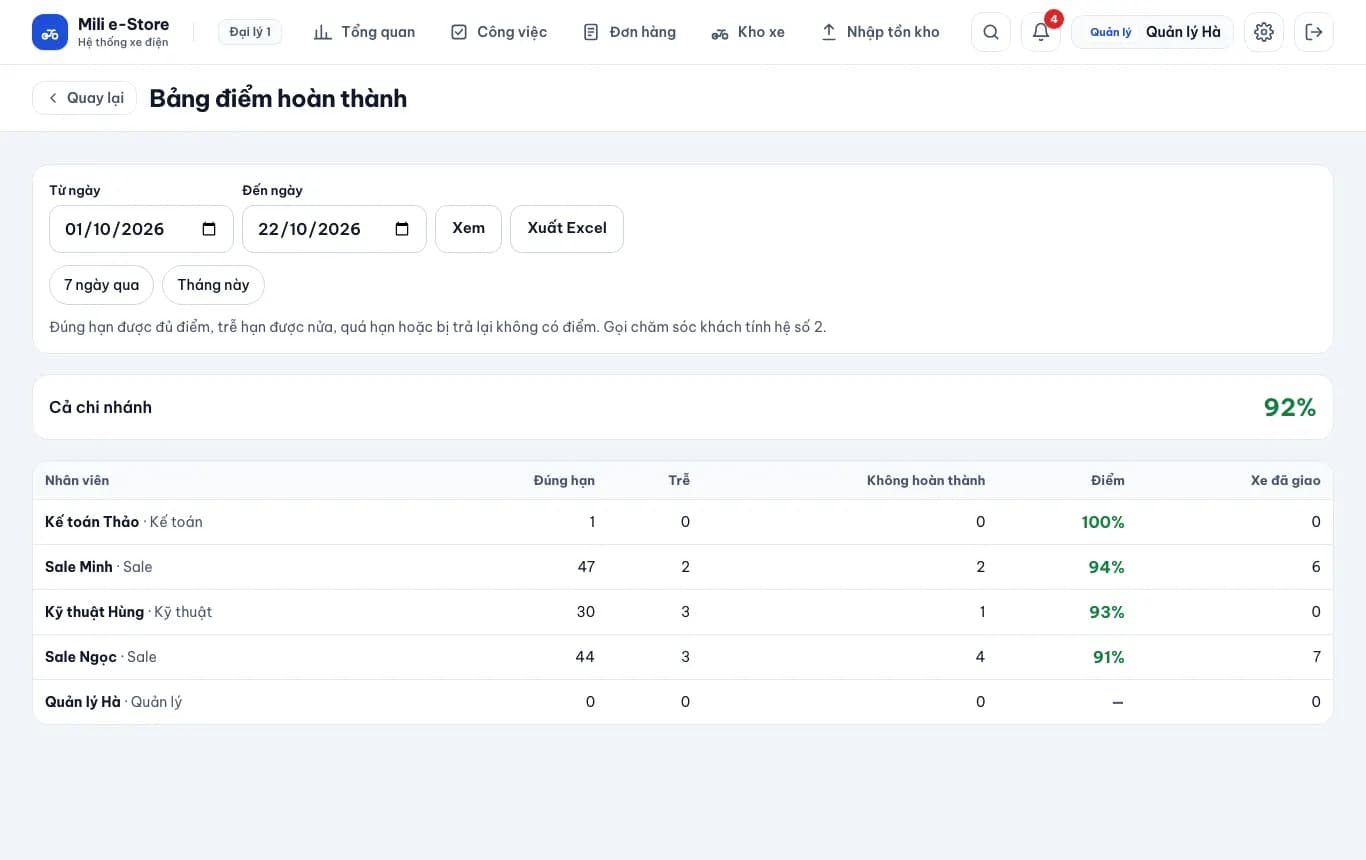Image resolution: width=1366 pixels, height=860 pixels.
Task: Click the Đại lý 1 badge
Action: click(250, 32)
